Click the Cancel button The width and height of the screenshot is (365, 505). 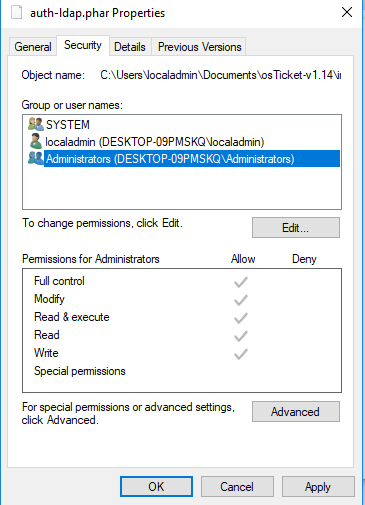point(237,487)
